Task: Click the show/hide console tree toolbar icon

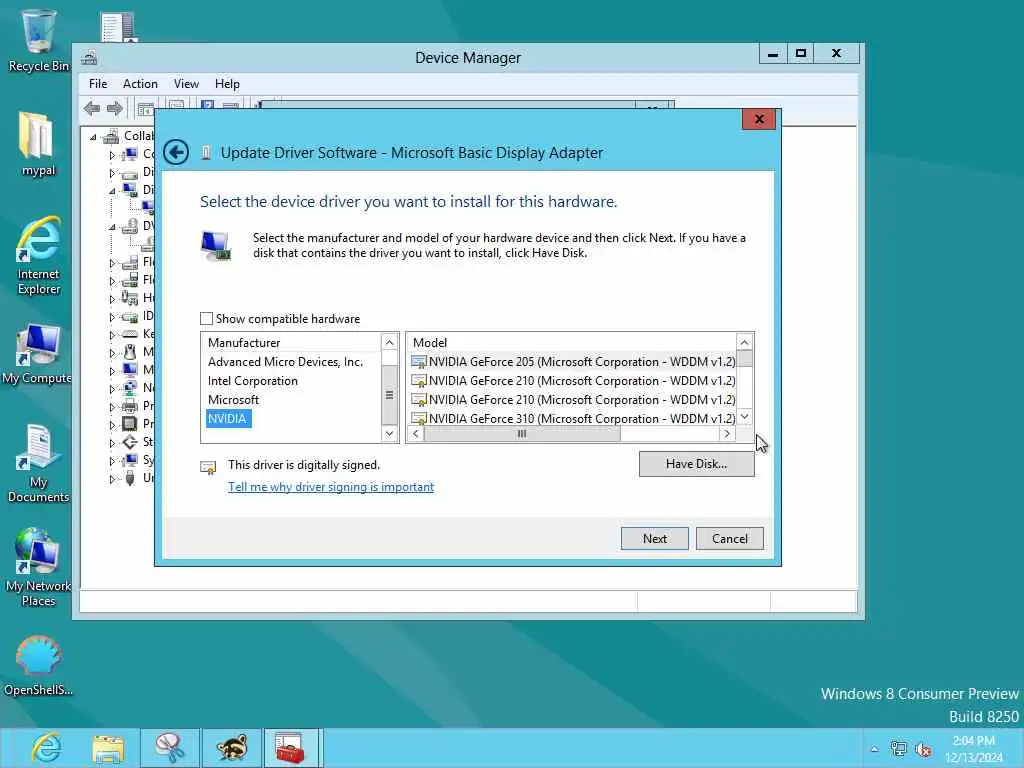Action: [146, 108]
